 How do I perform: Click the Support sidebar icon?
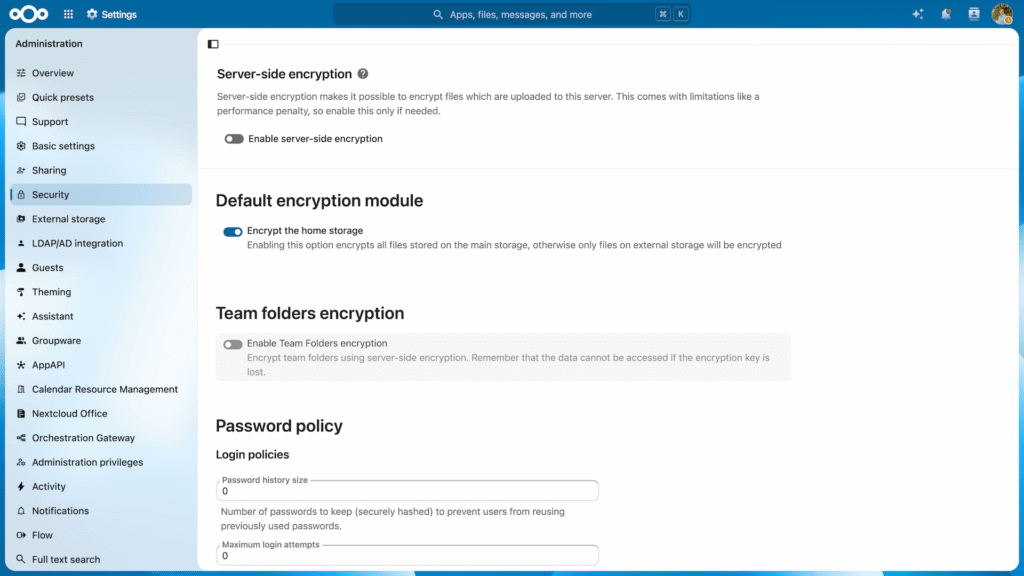21,121
